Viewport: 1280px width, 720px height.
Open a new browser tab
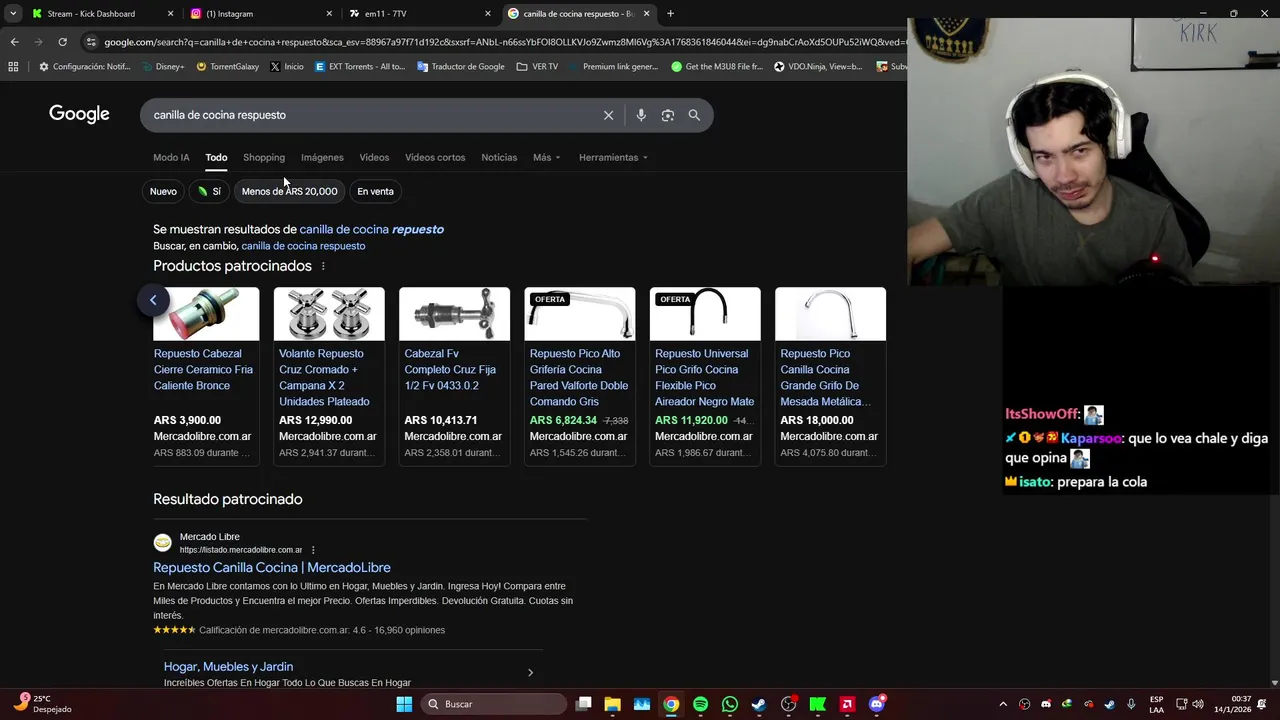point(670,14)
